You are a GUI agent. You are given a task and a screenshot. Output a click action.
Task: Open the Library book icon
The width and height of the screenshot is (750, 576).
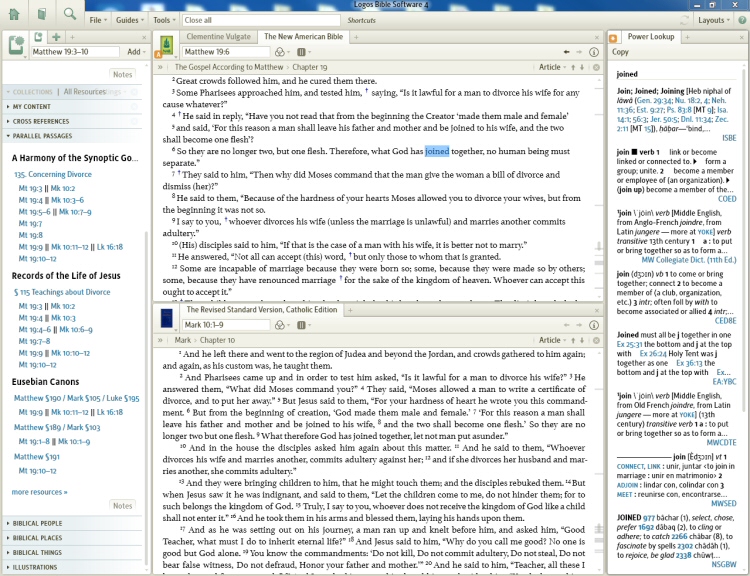[42, 14]
